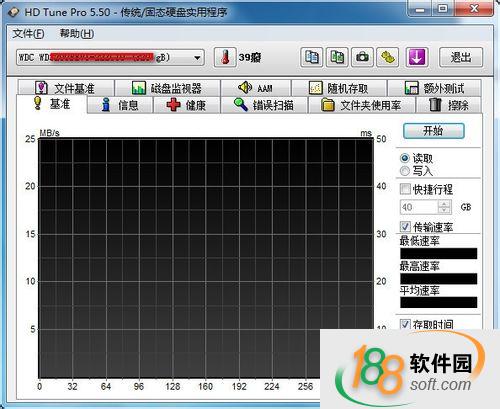Click the 最高速率 value box

pos(438,278)
